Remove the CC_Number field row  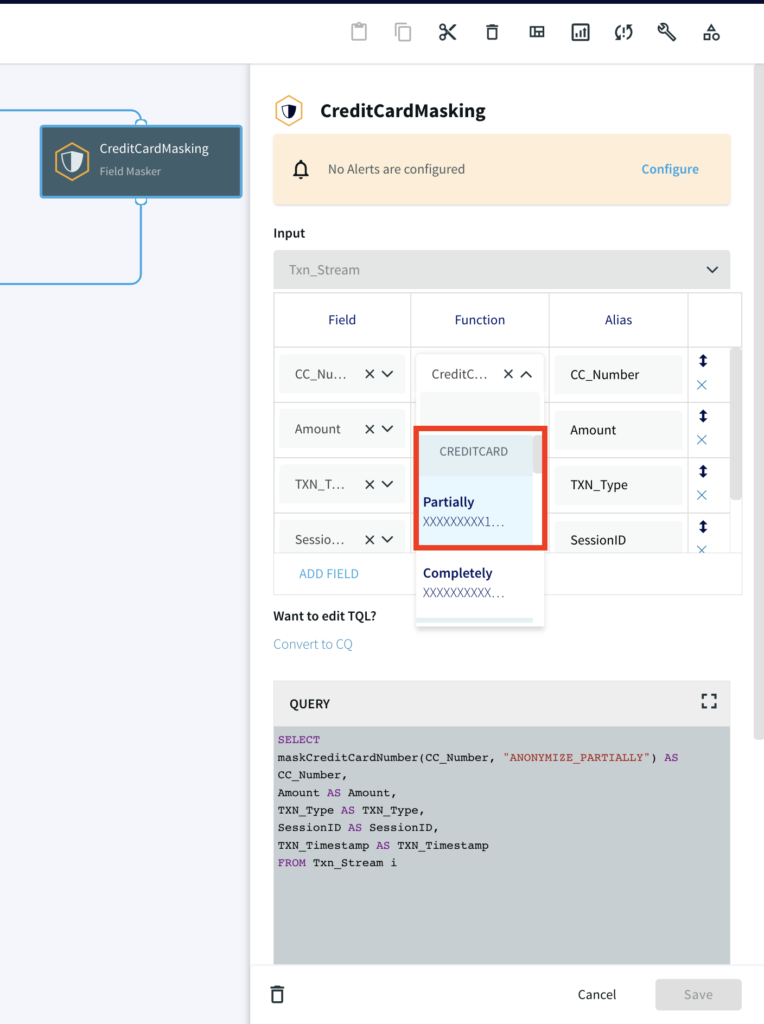tap(701, 386)
